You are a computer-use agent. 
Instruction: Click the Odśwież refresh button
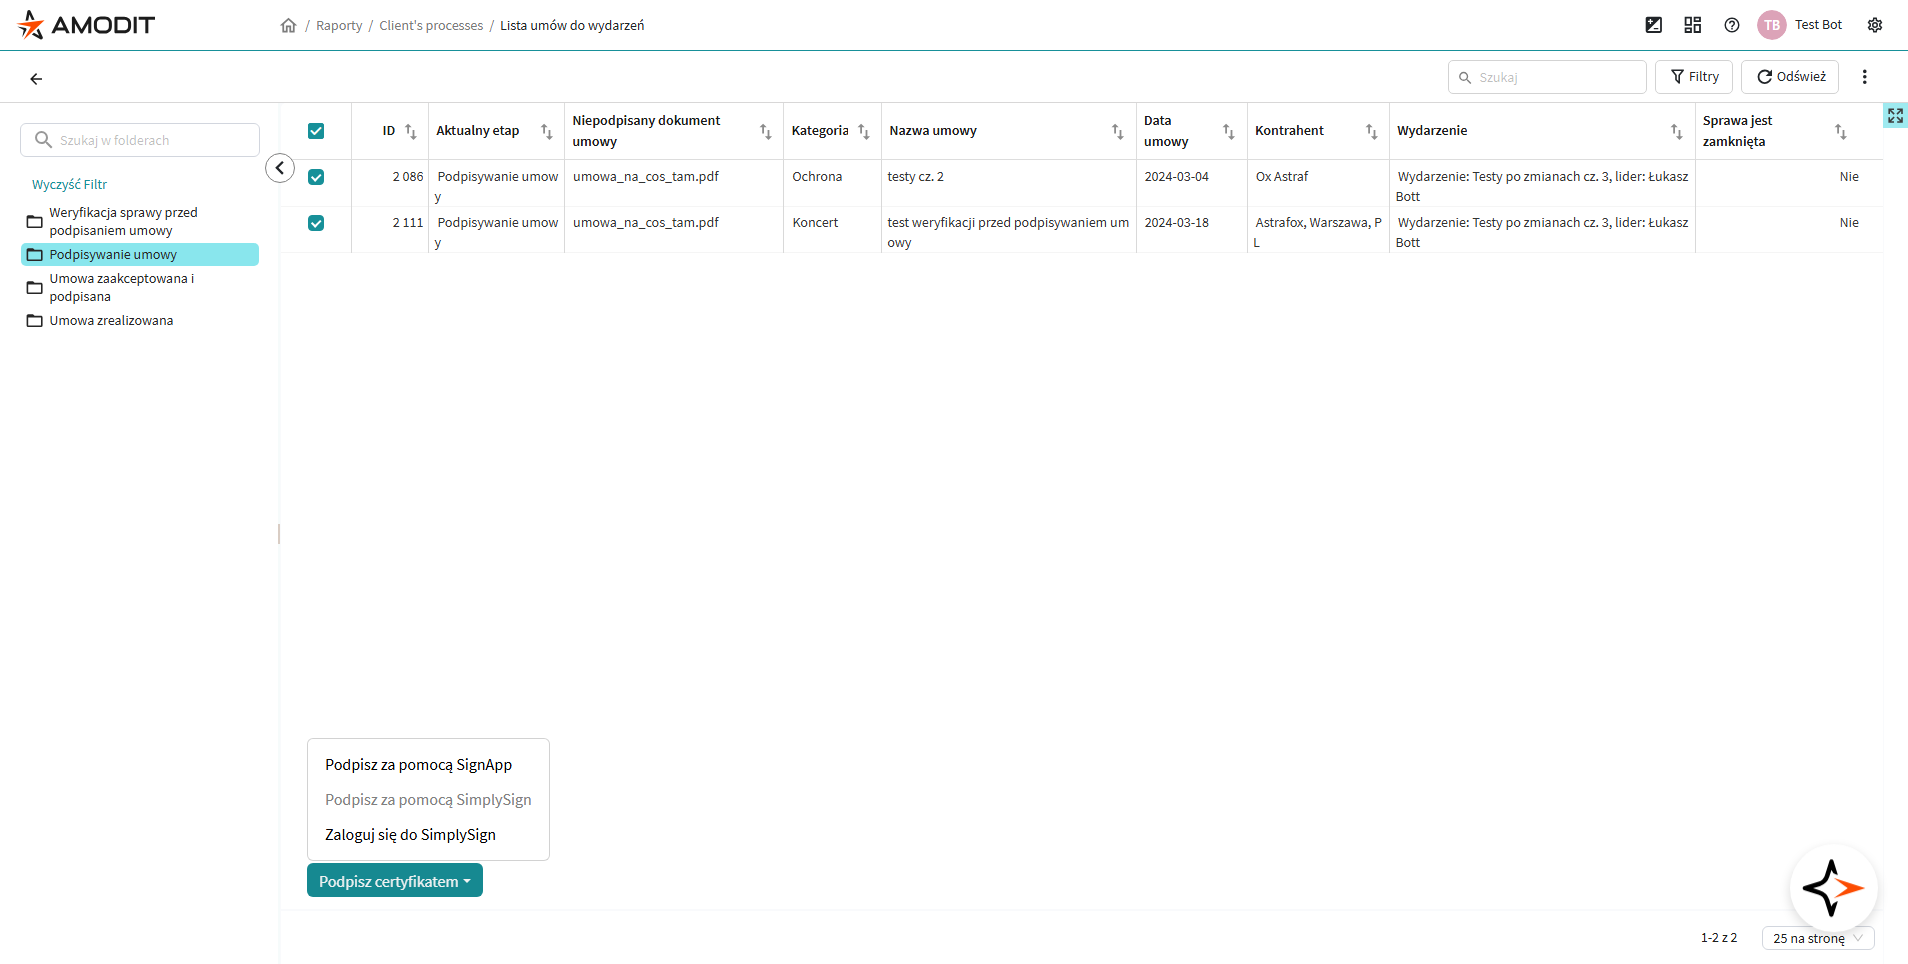click(1790, 77)
